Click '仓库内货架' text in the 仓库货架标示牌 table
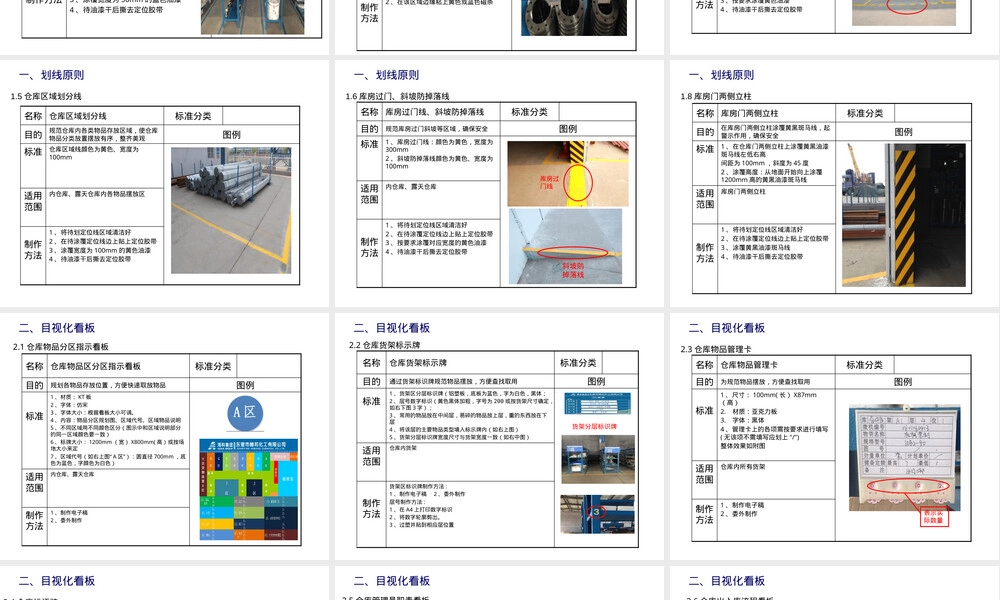This screenshot has height=600, width=1000. tap(403, 448)
